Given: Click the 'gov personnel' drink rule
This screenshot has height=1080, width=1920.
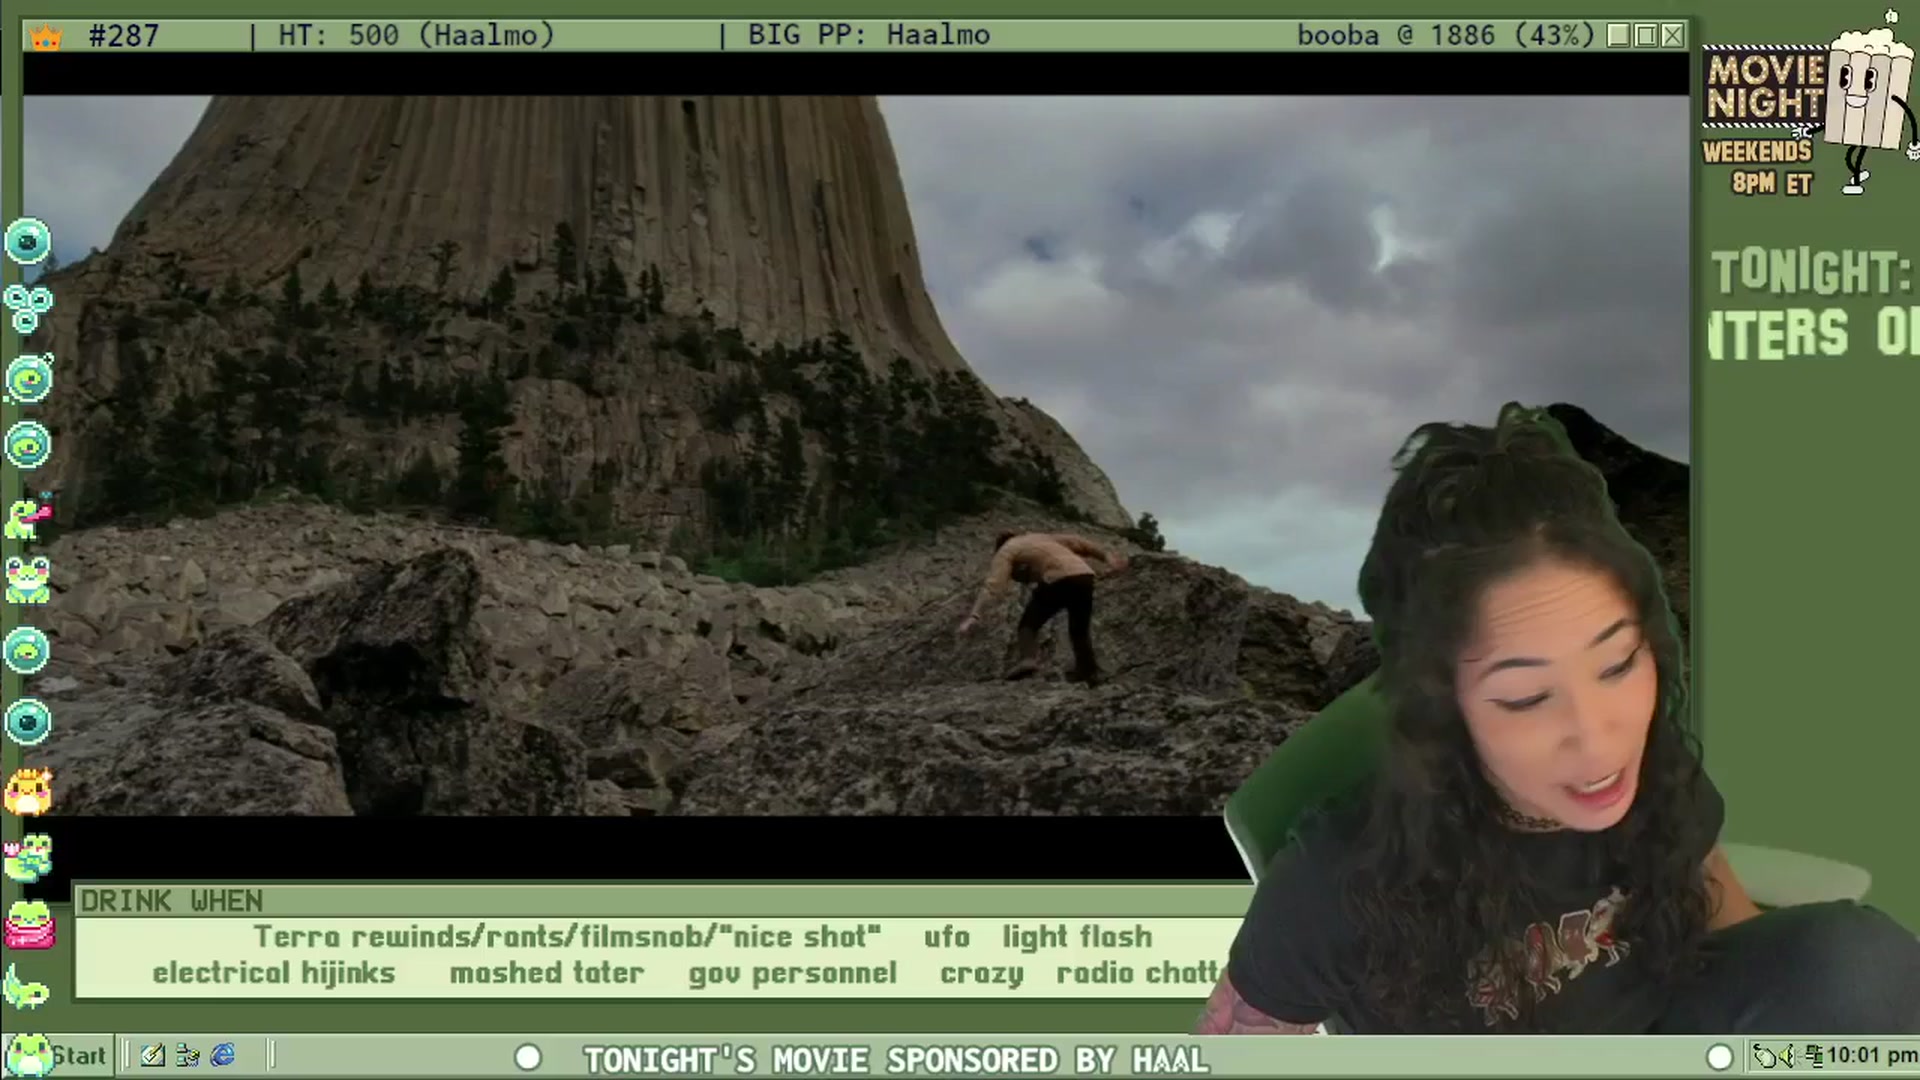Looking at the screenshot, I should (792, 974).
